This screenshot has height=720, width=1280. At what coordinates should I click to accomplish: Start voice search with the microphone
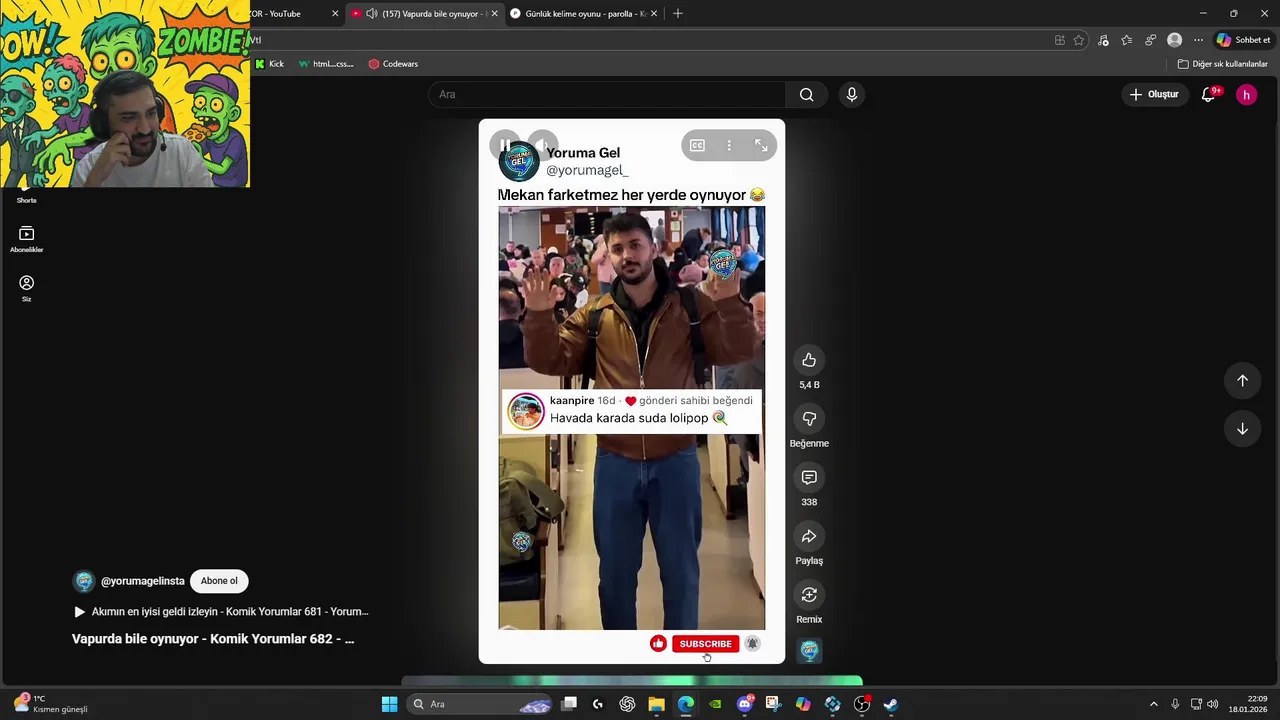pyautogui.click(x=851, y=95)
